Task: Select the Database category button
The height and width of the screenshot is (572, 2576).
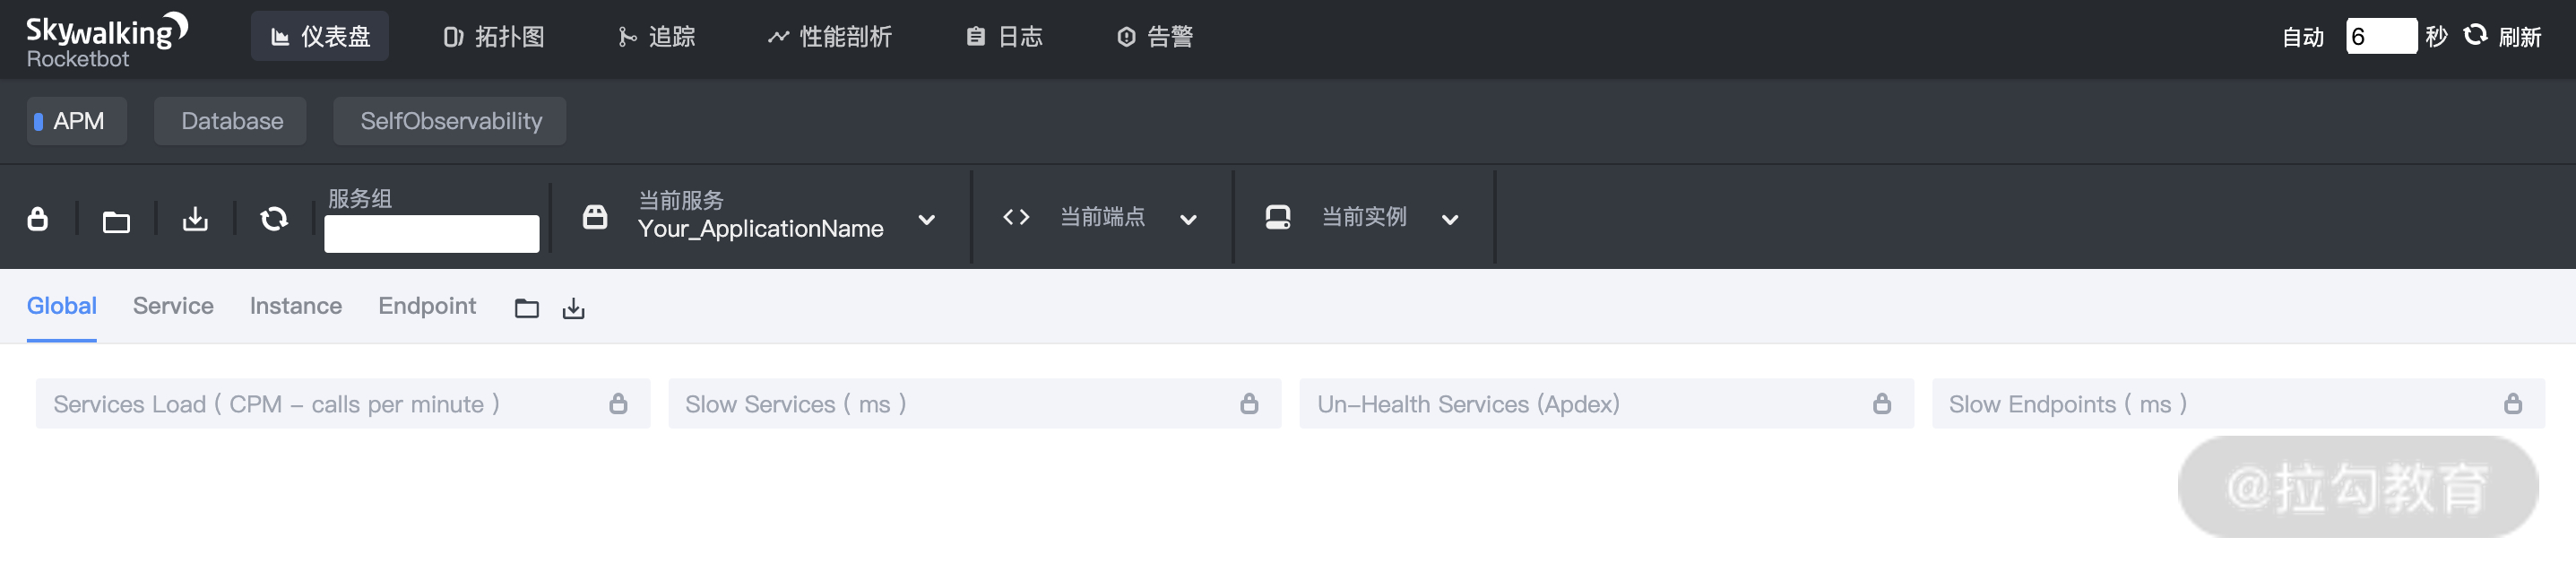Action: click(x=230, y=120)
